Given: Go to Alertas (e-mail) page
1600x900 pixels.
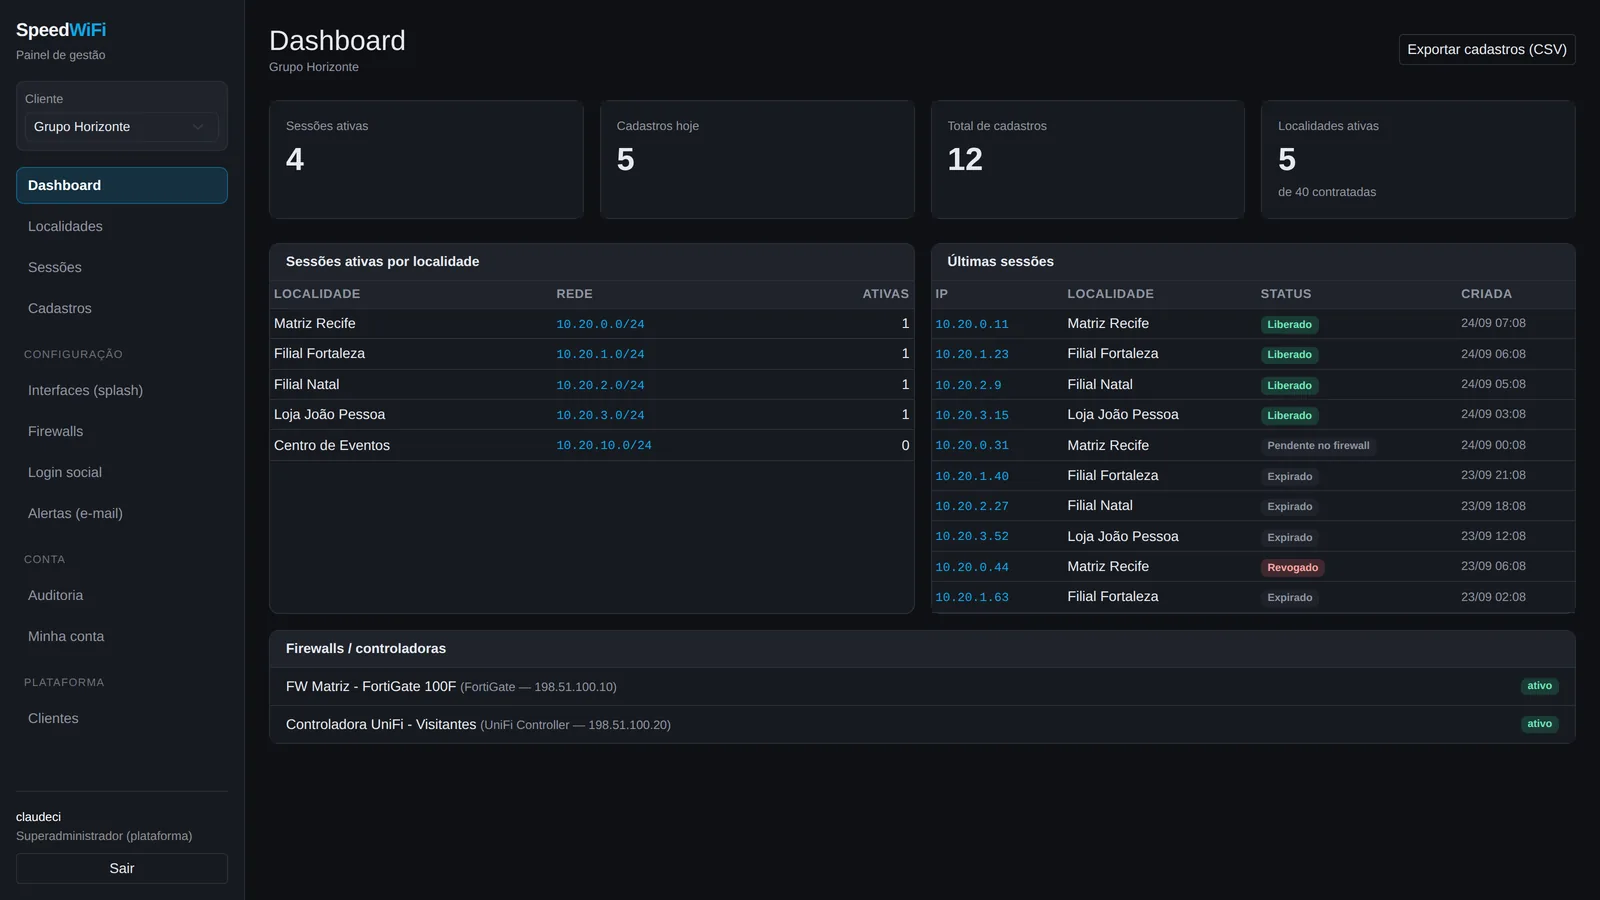Looking at the screenshot, I should [122, 513].
